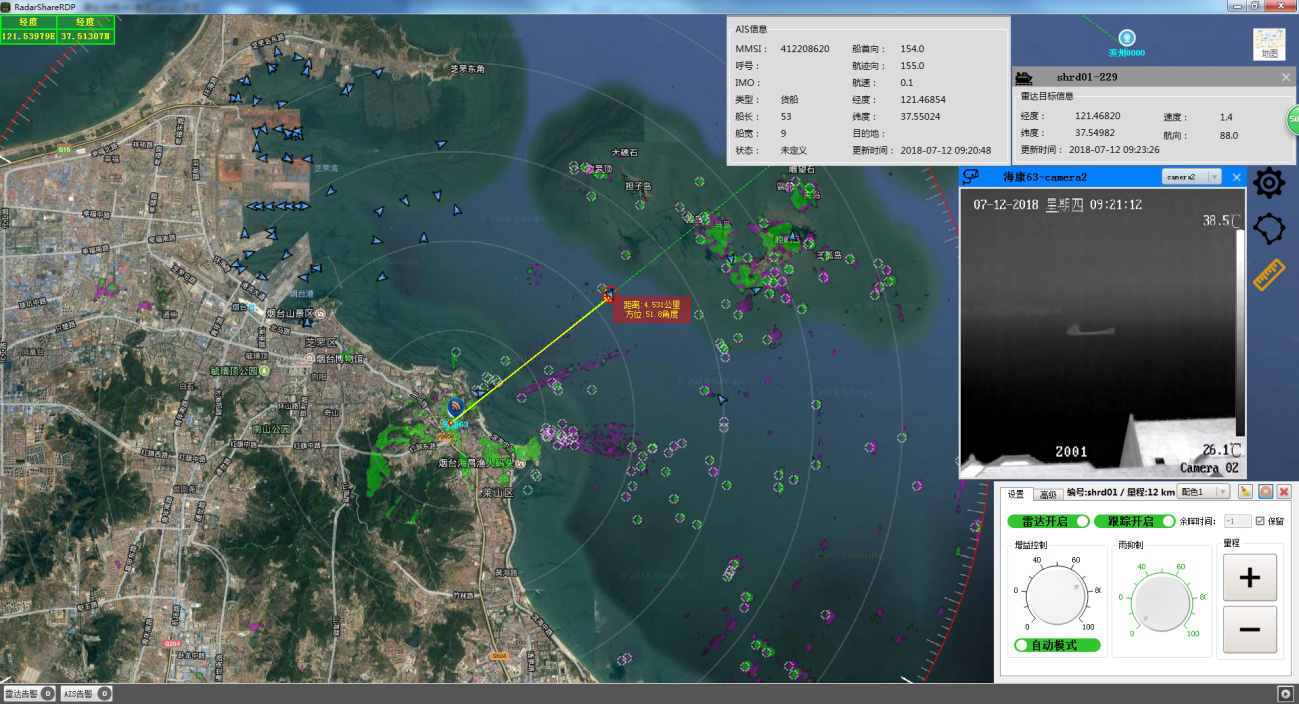
Task: Click the radar station icon on the map
Action: point(456,407)
